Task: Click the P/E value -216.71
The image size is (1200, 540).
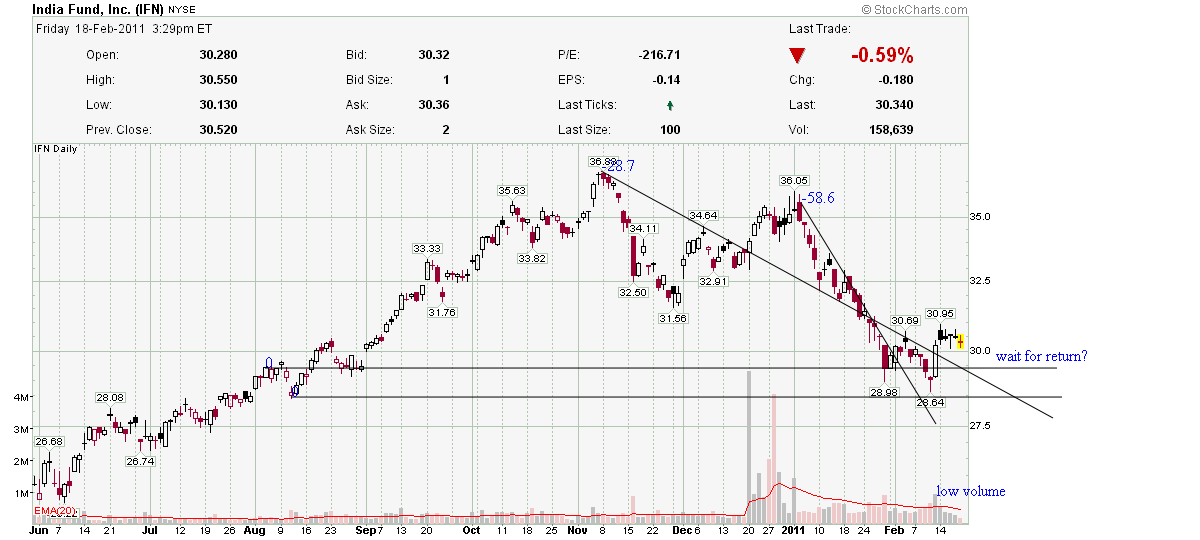Action: 659,55
